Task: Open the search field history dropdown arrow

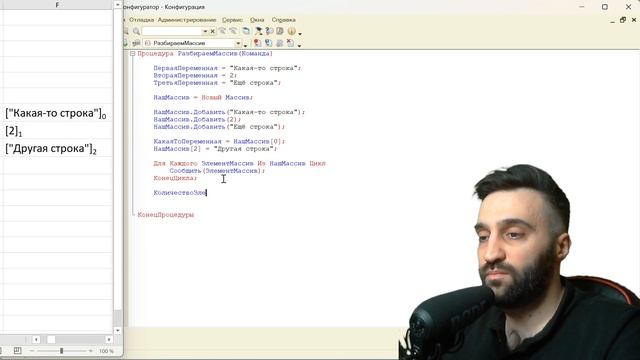Action: (205, 31)
